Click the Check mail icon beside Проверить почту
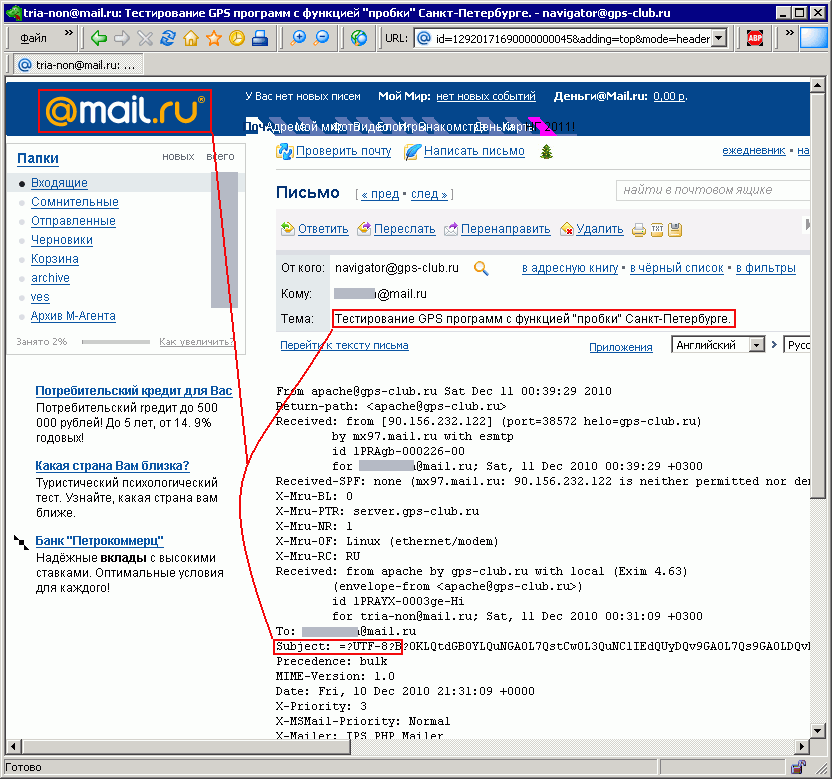Image resolution: width=832 pixels, height=779 pixels. coord(284,151)
